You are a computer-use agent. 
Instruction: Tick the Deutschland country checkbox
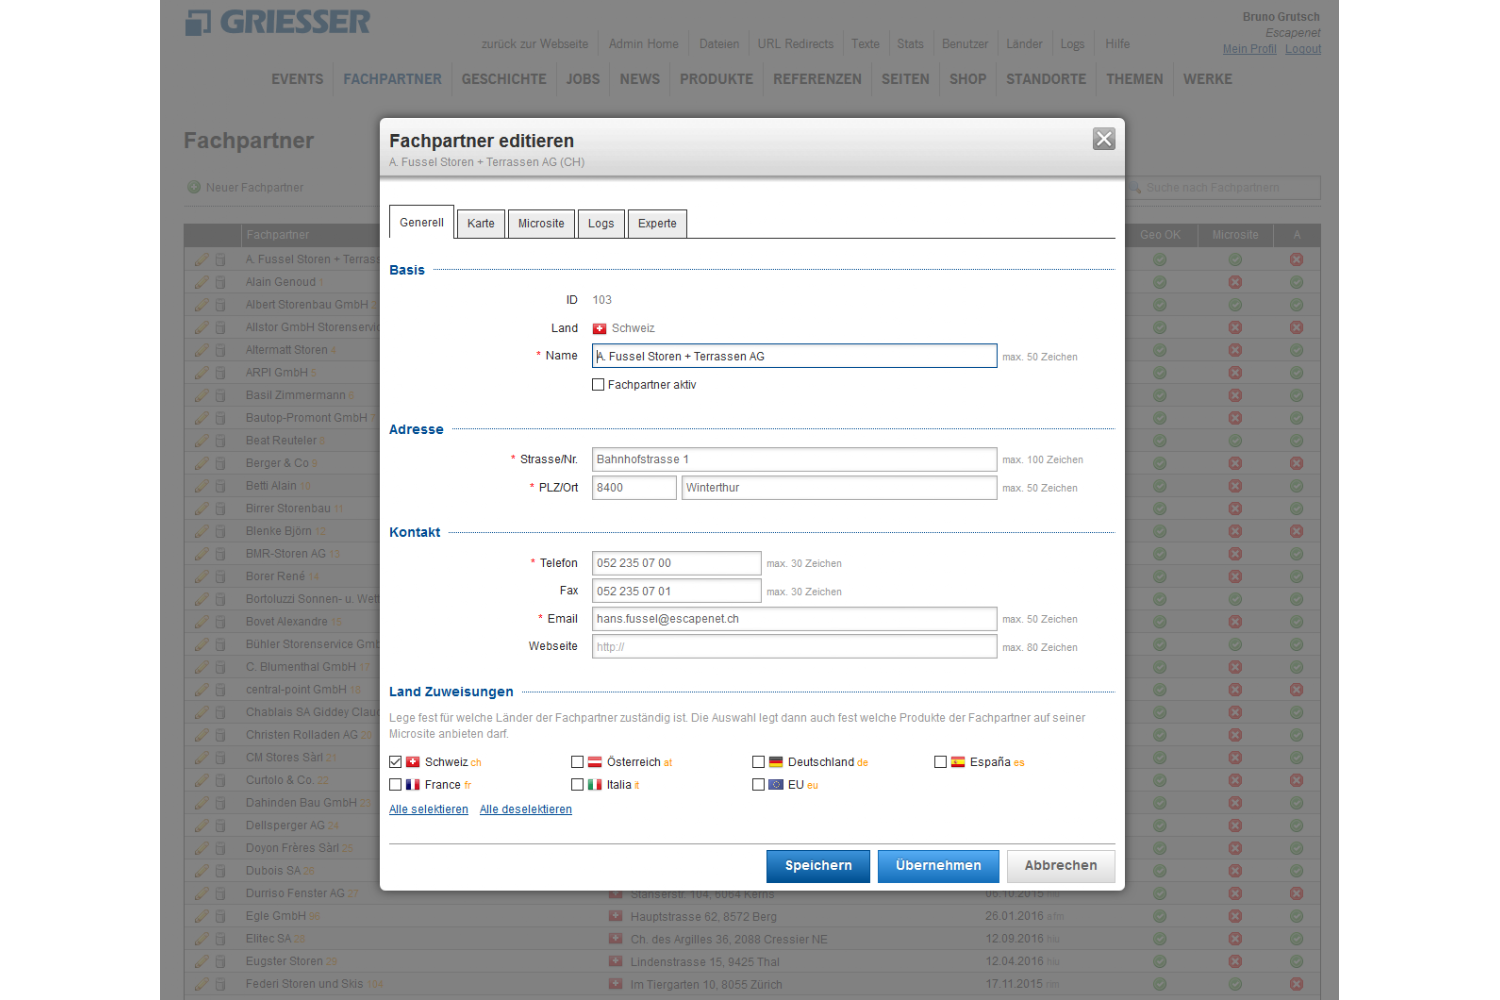tap(758, 762)
